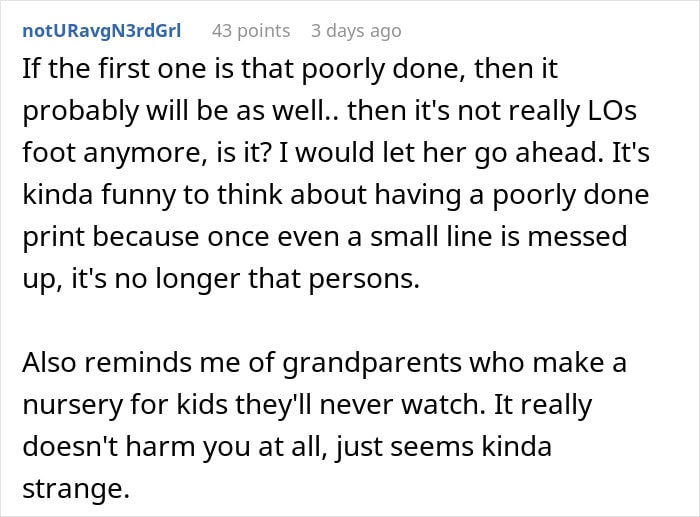The height and width of the screenshot is (517, 700).
Task: Click the word 'grandparents' in the comment
Action: pyautogui.click(x=372, y=363)
